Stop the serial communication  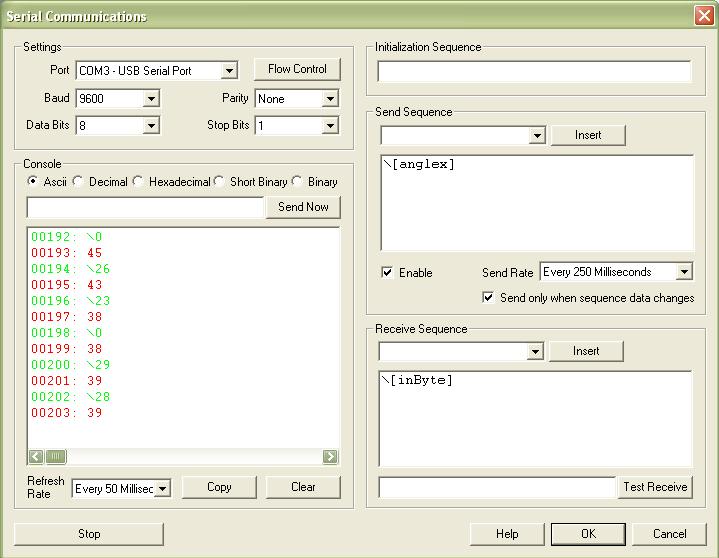pos(89,534)
